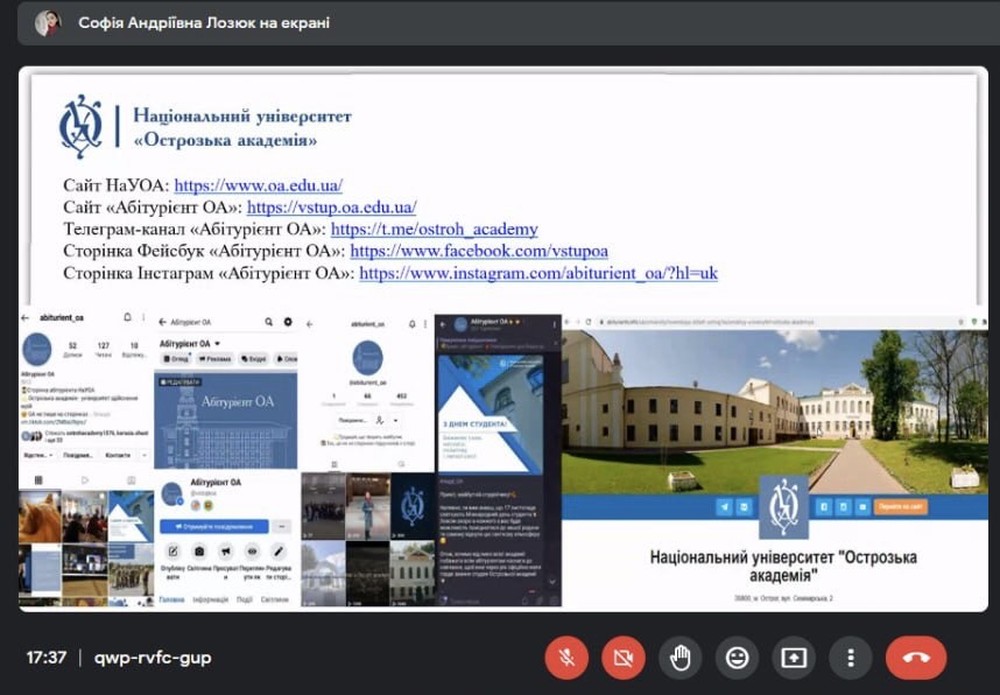1000x695 pixels.
Task: Turn on the camera in Meet
Action: (623, 657)
